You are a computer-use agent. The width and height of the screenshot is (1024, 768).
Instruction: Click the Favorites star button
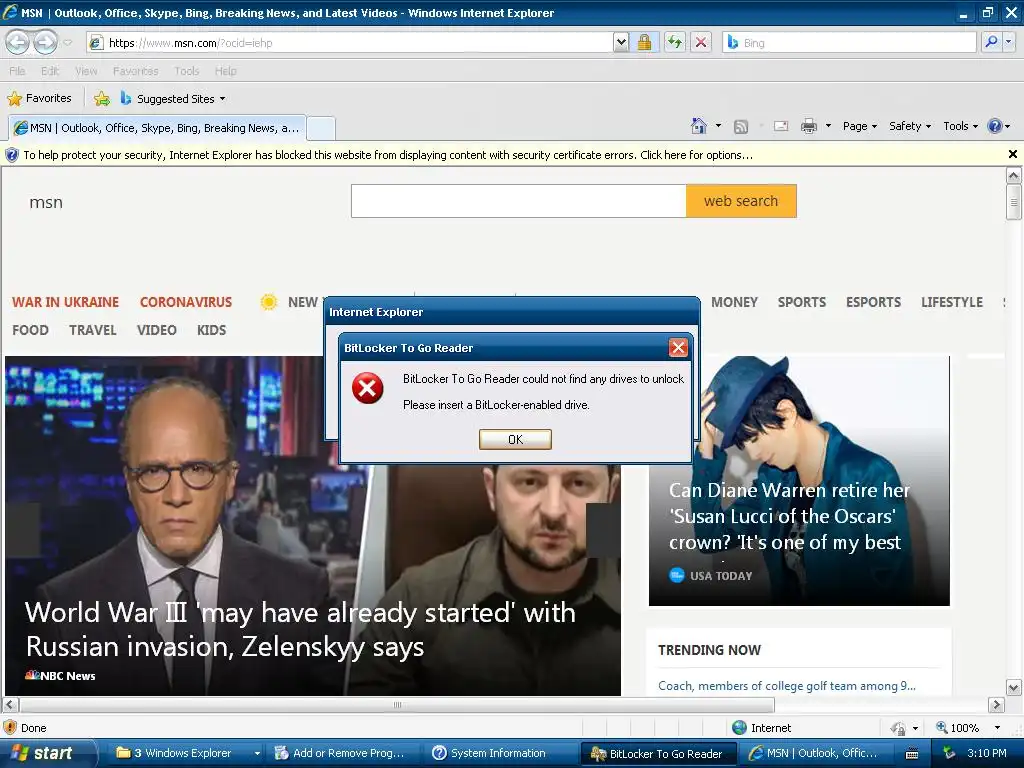(39, 99)
